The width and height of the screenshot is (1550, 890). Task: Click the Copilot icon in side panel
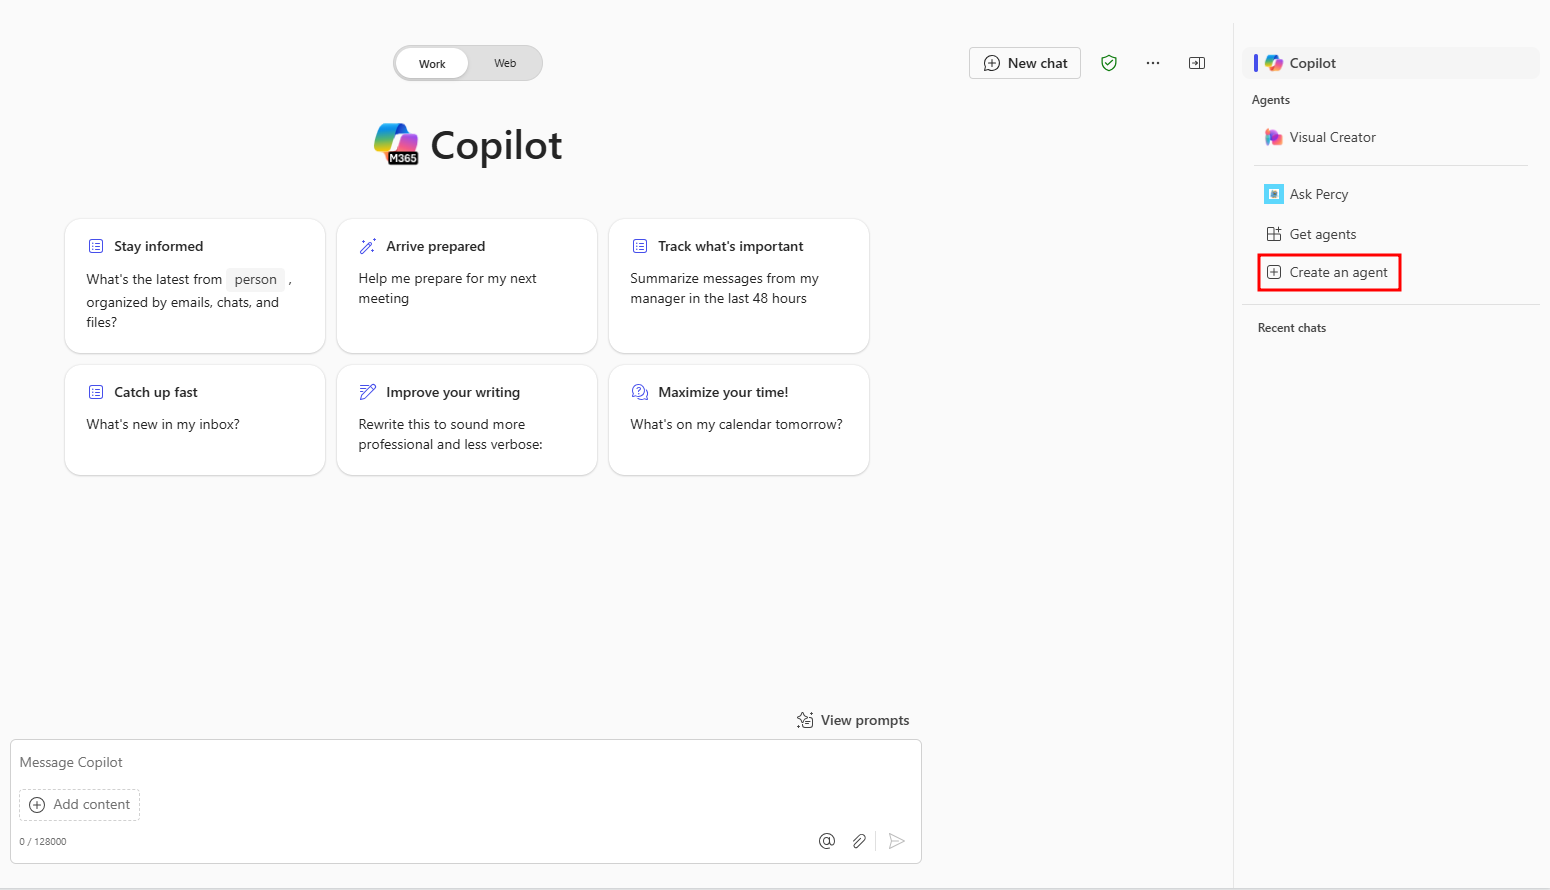1274,63
